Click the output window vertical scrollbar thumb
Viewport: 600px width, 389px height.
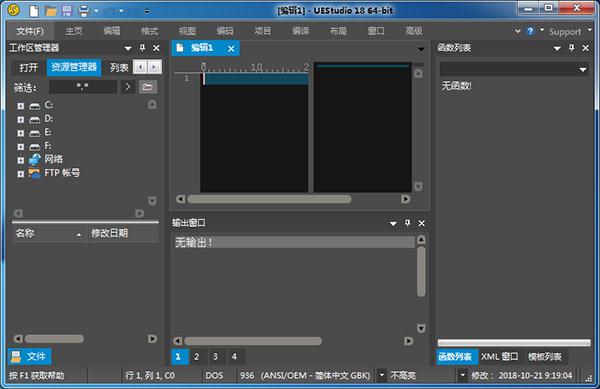pos(421,272)
